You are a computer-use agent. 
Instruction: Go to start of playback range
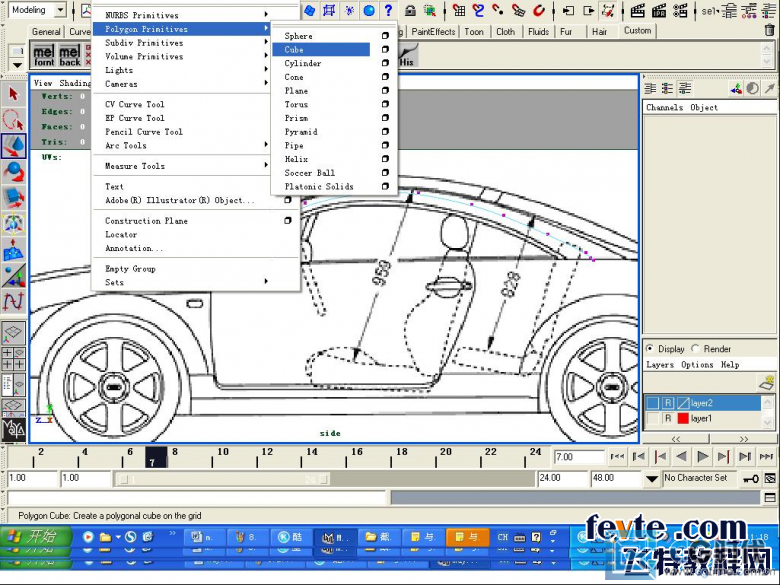(x=617, y=456)
